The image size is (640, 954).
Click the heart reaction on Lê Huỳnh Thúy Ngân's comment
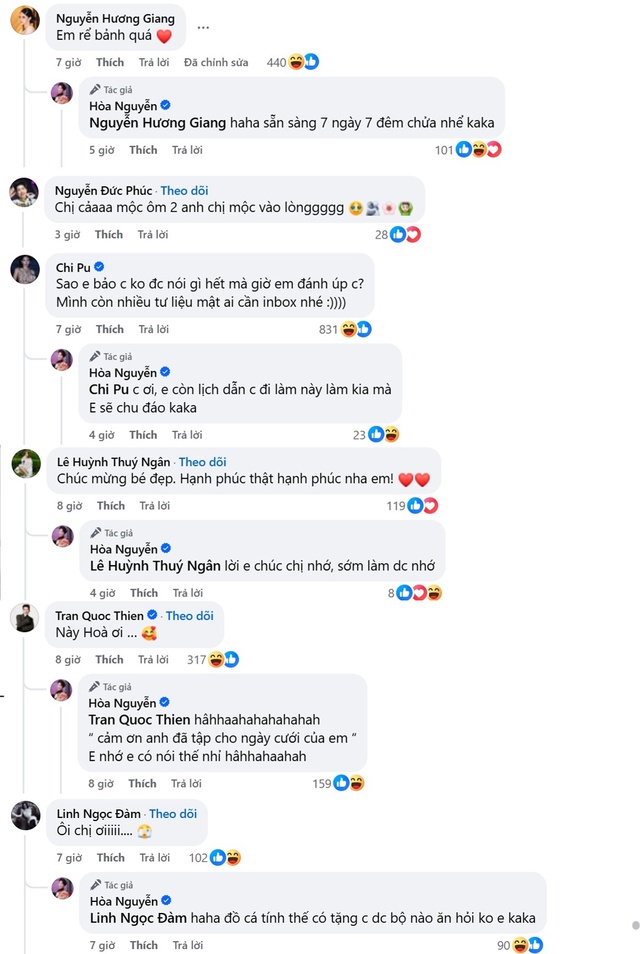430,505
